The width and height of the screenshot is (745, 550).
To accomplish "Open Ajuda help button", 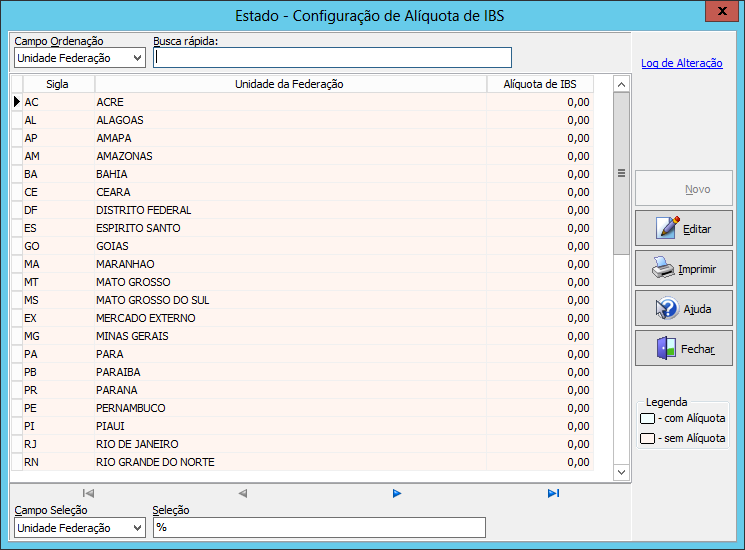I will coord(683,309).
